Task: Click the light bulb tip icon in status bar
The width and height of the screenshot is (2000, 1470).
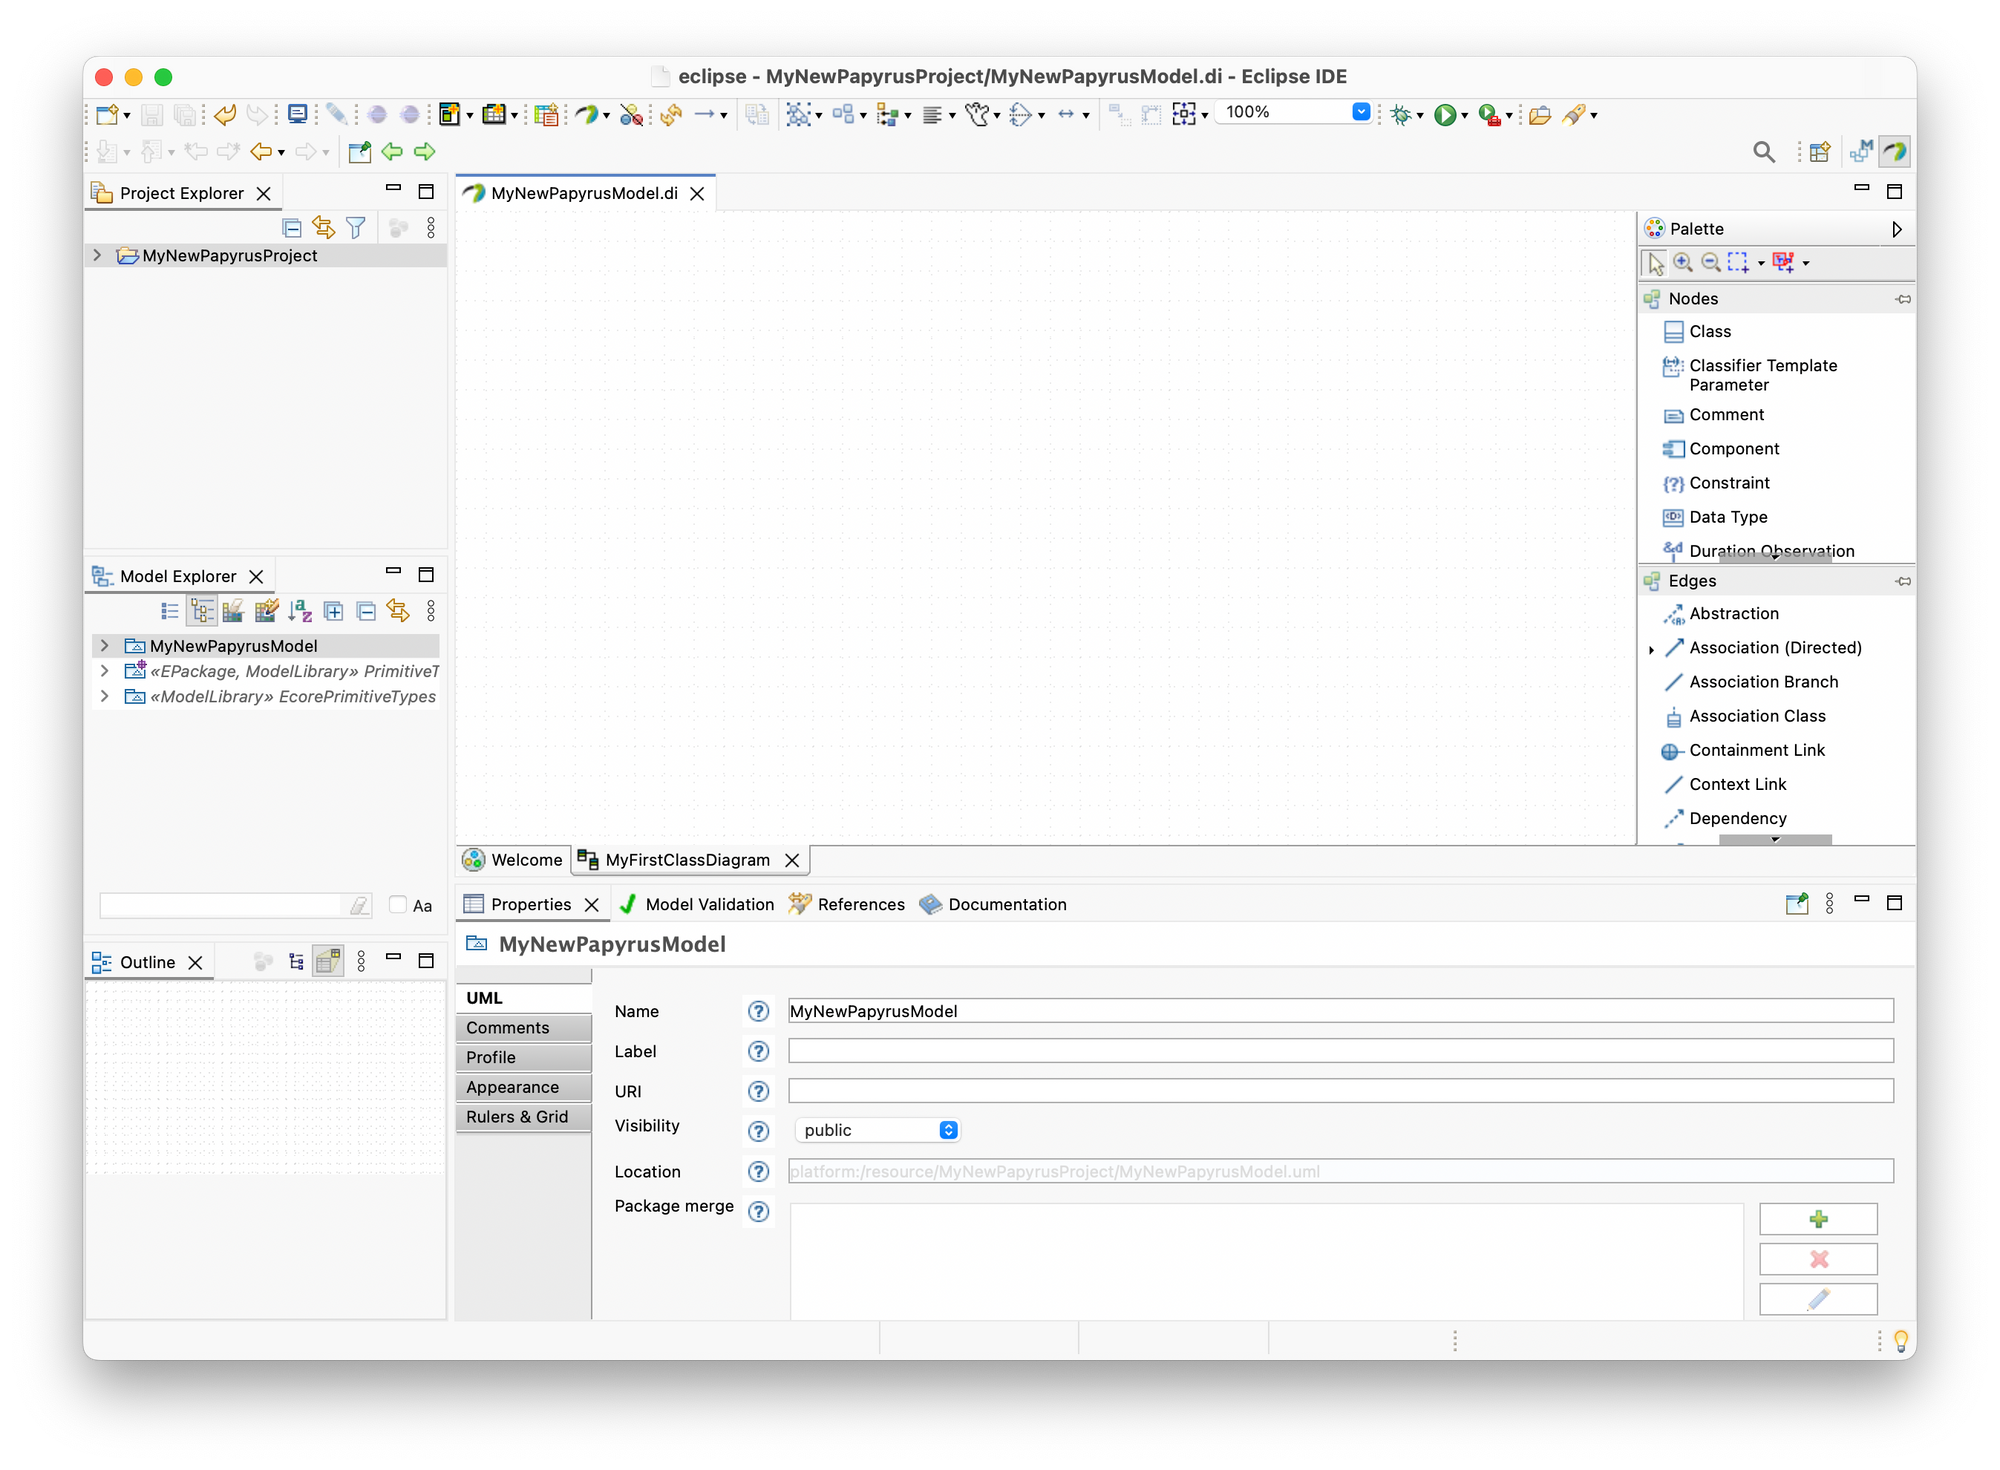Action: click(1901, 1340)
